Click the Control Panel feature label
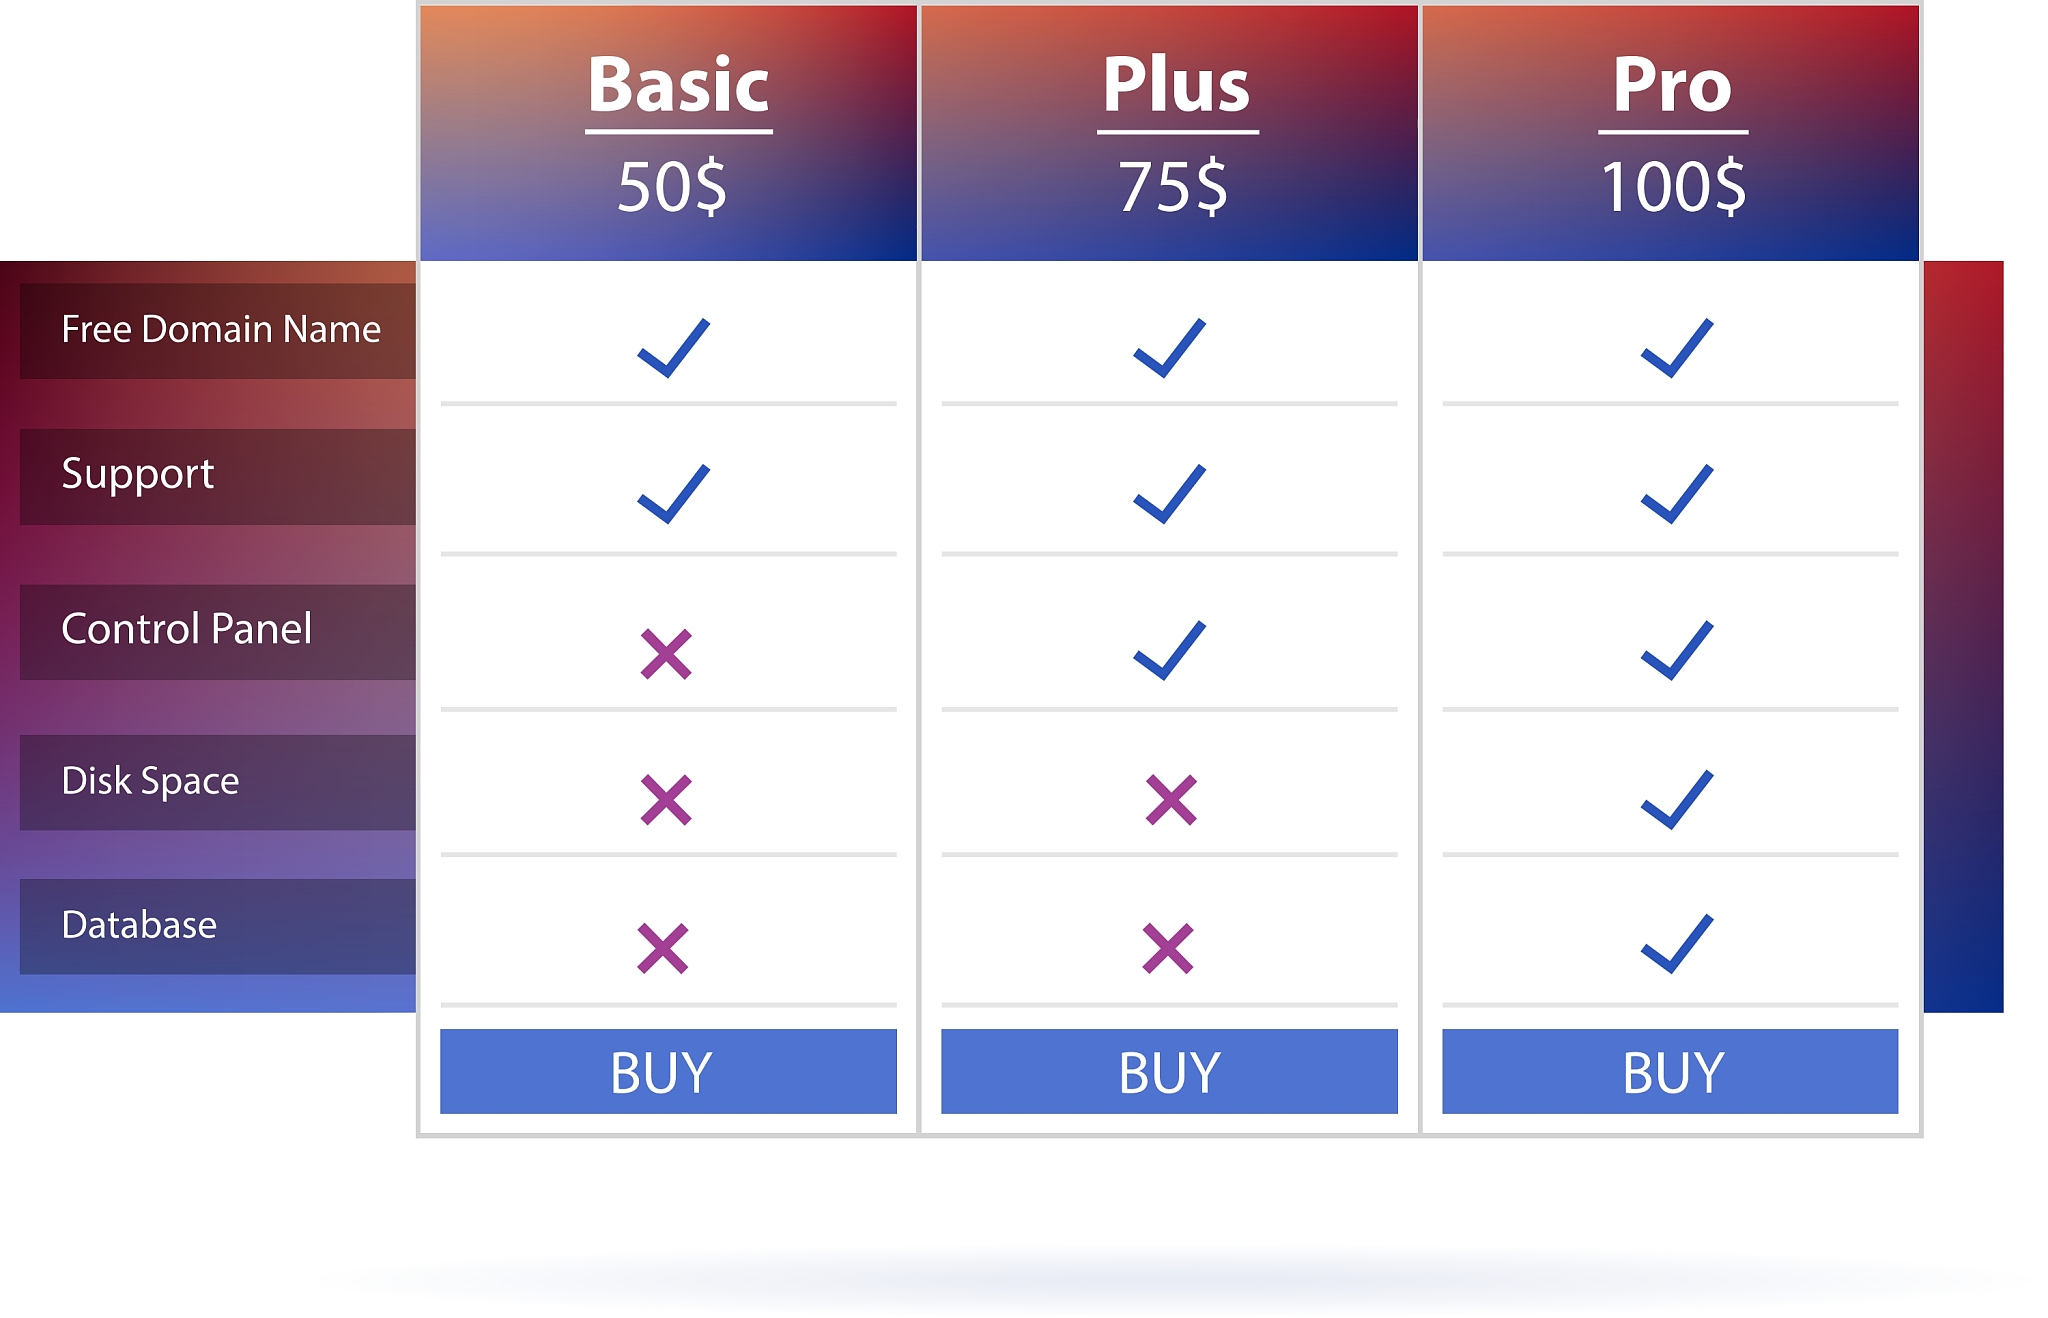 (x=187, y=630)
